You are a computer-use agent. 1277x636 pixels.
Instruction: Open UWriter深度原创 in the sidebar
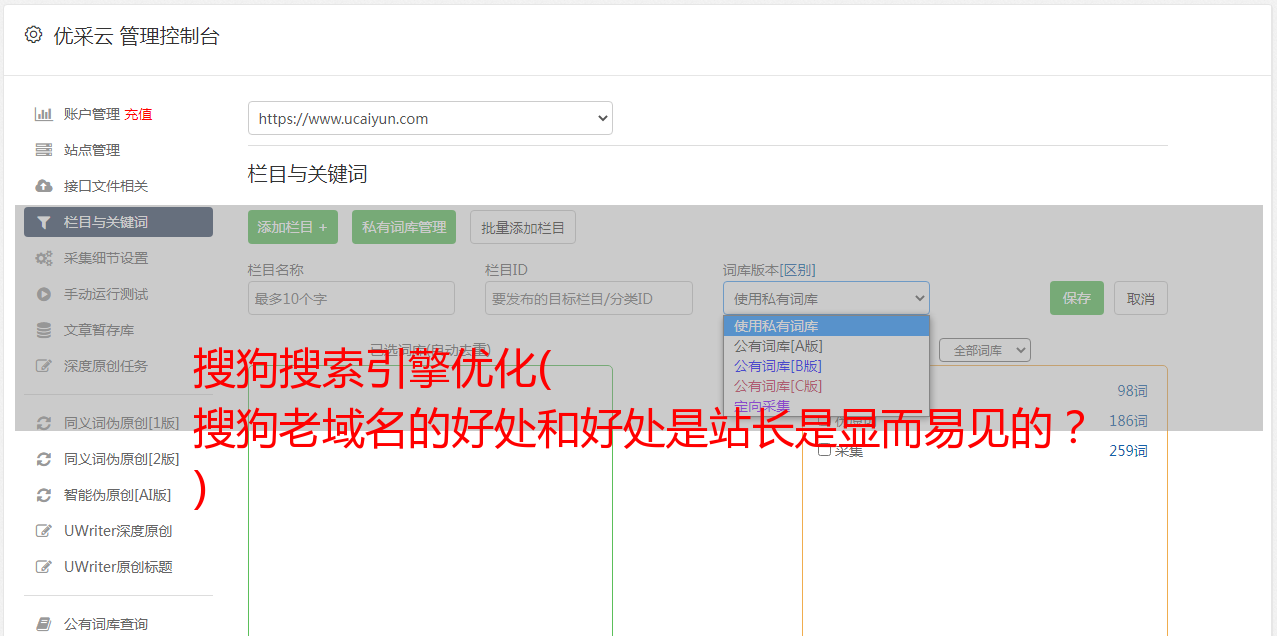[118, 531]
